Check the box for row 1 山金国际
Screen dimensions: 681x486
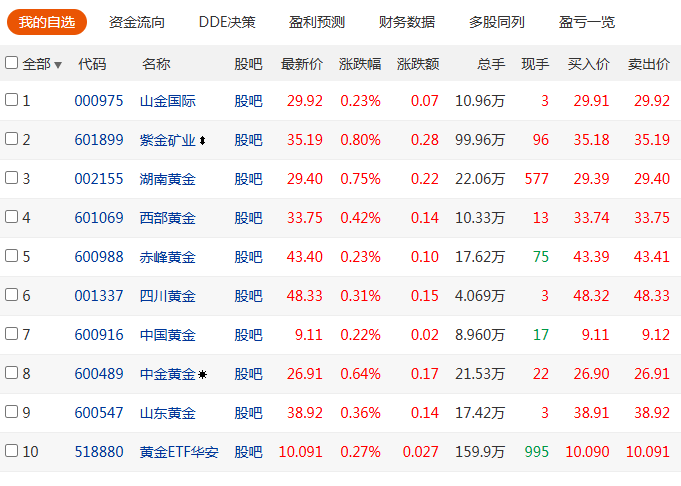click(x=11, y=99)
